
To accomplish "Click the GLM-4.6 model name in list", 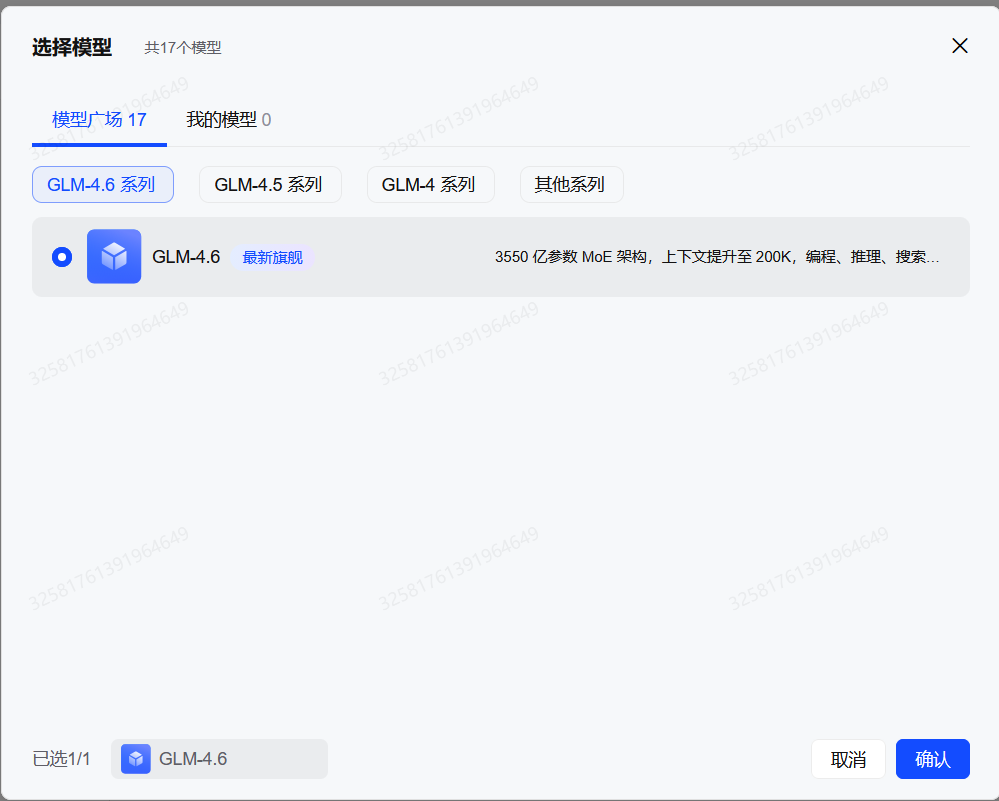I will [x=186, y=257].
